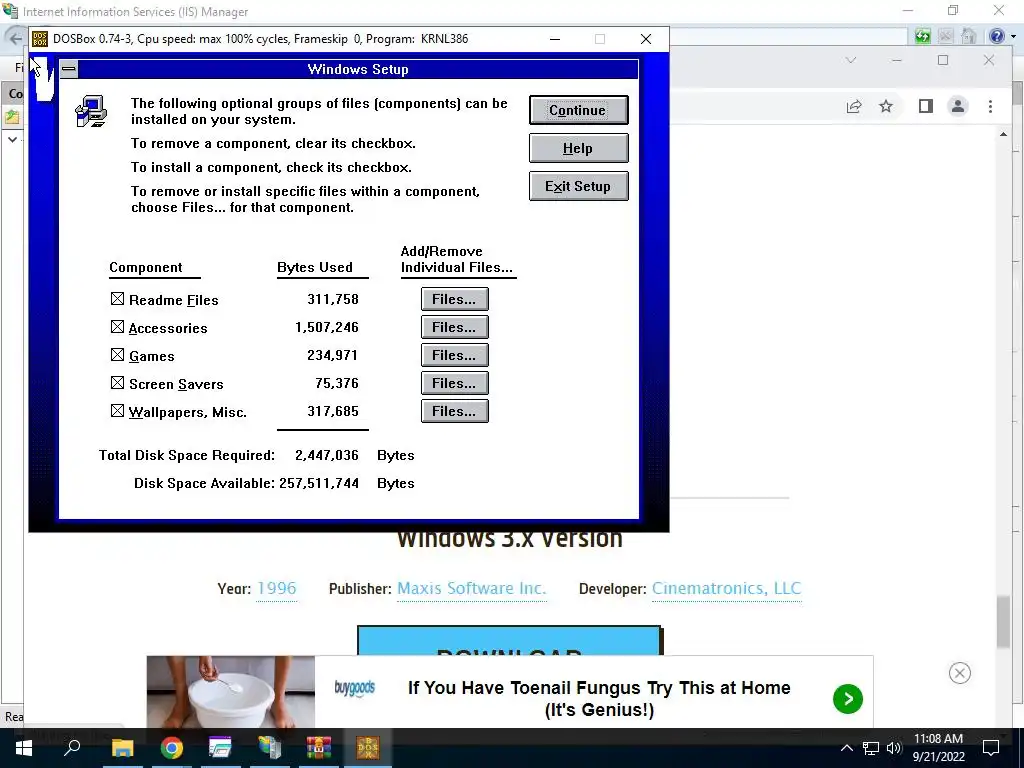Click the 257,511,744 disk space available value
The height and width of the screenshot is (768, 1024).
(319, 483)
